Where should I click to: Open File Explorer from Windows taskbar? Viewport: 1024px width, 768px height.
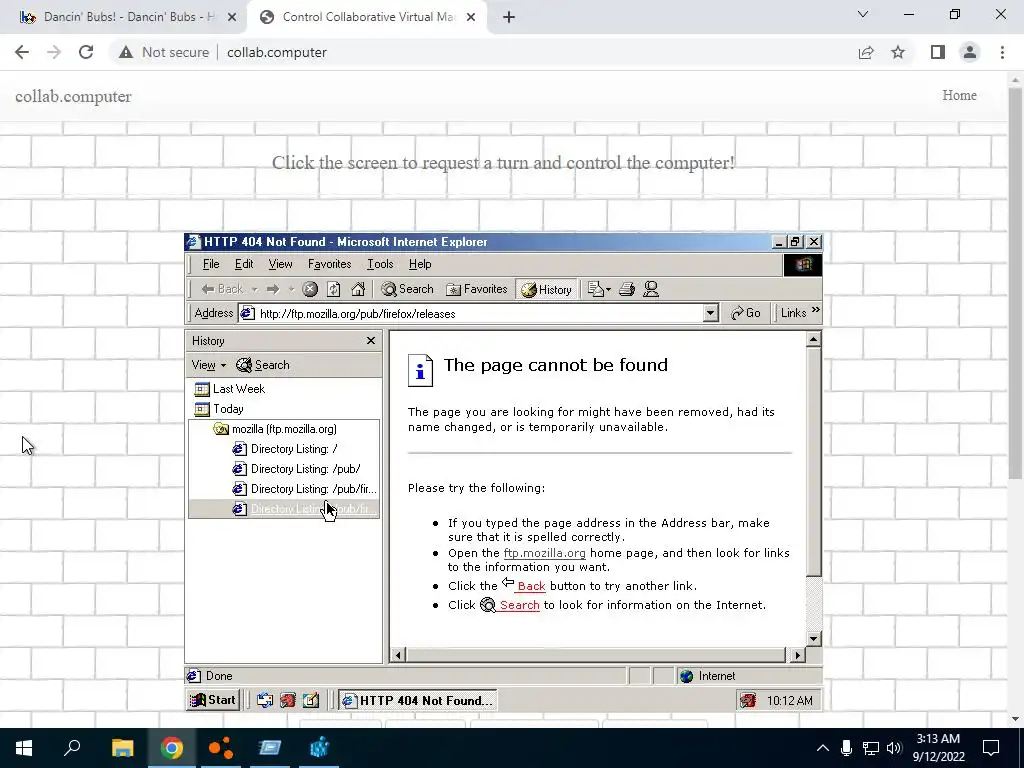click(122, 748)
